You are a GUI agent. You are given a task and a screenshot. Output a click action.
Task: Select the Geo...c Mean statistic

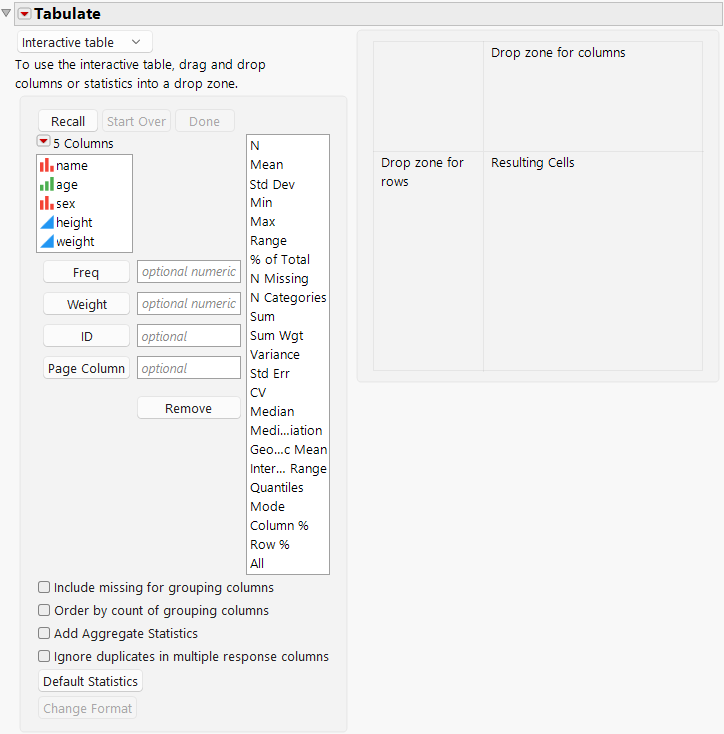pos(288,450)
